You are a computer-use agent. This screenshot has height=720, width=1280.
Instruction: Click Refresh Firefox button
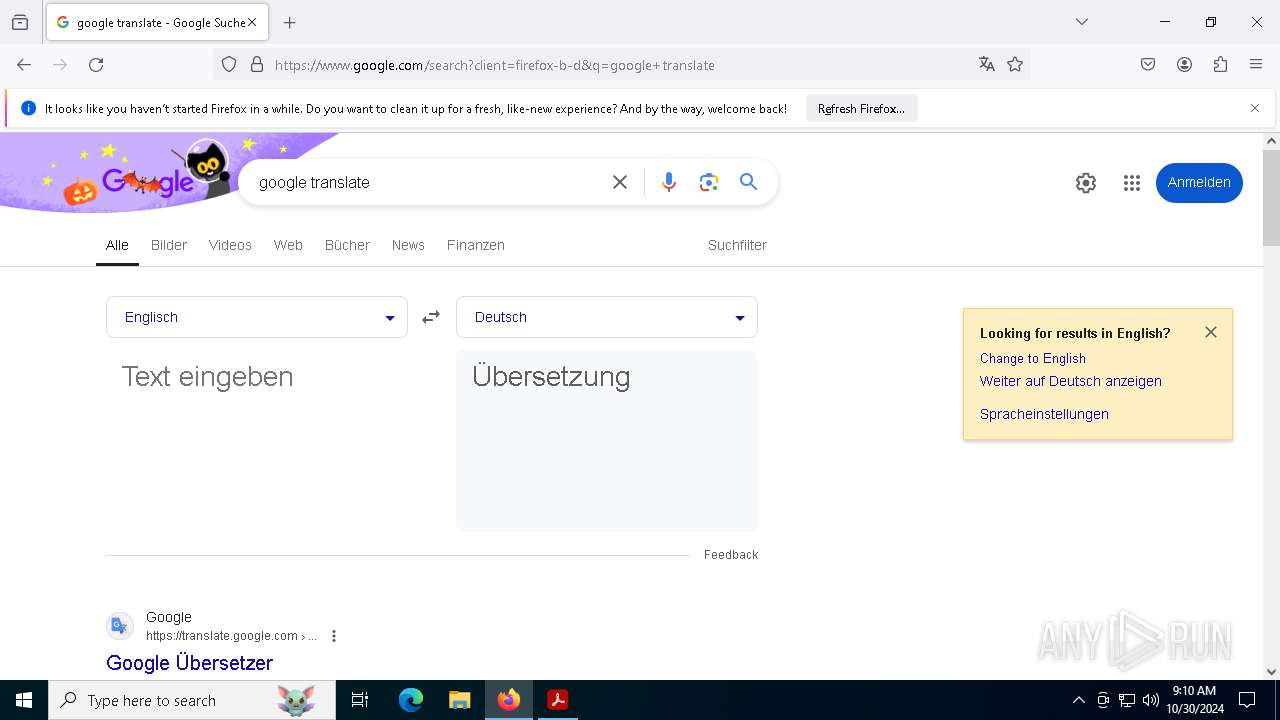point(861,109)
